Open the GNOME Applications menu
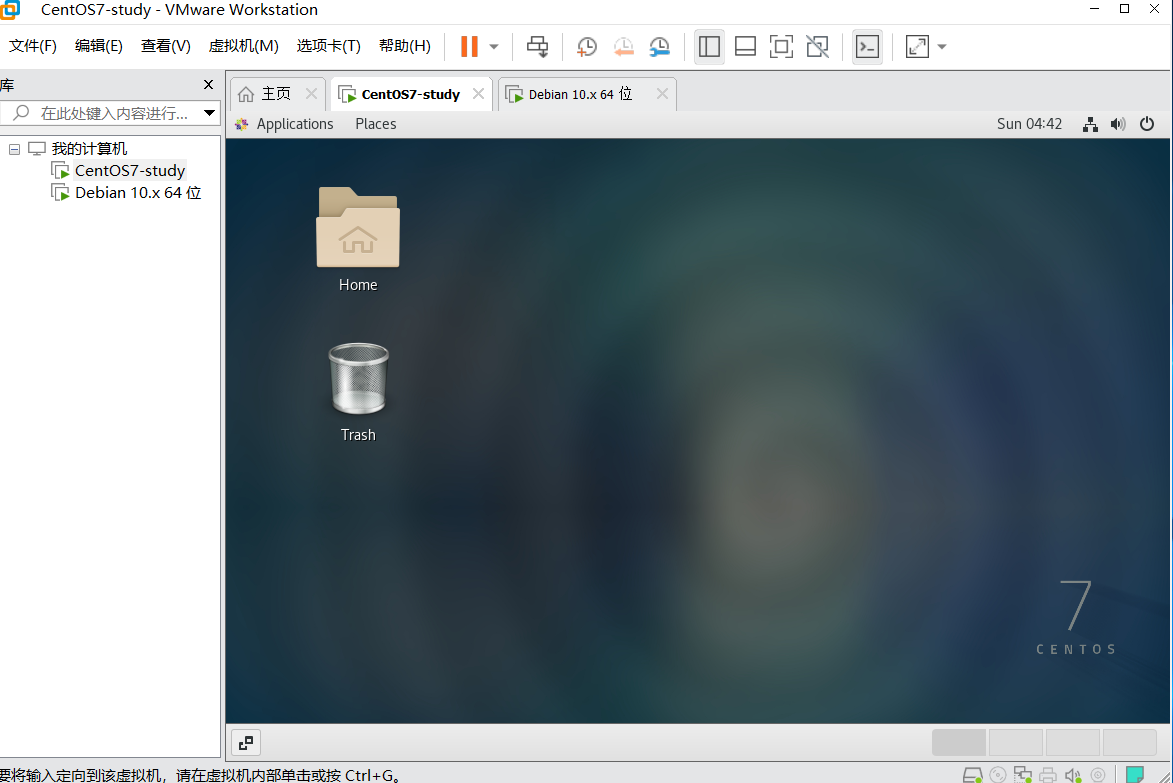1173x783 pixels. point(294,124)
